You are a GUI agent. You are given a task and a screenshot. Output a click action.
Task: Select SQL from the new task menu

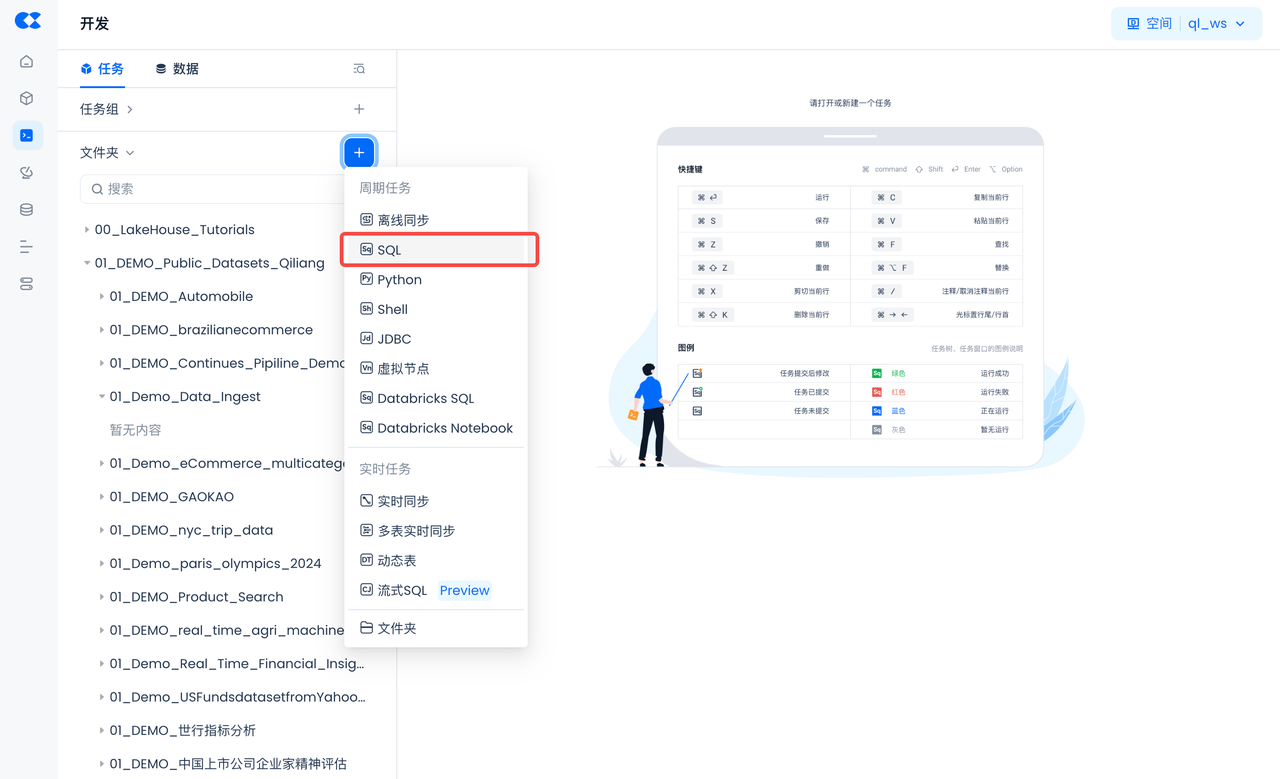tap(389, 250)
